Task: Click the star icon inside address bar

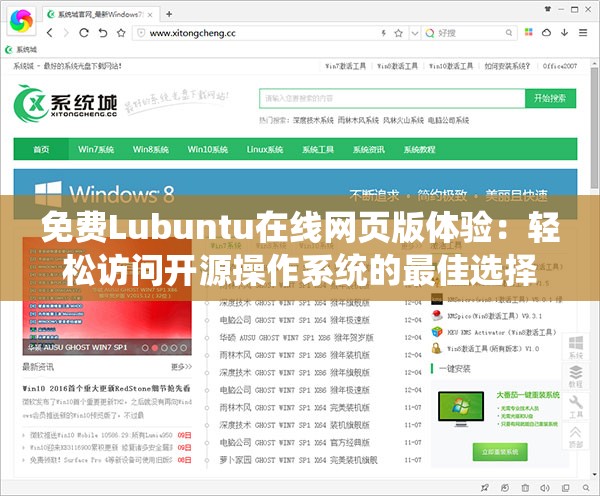Action: (398, 33)
